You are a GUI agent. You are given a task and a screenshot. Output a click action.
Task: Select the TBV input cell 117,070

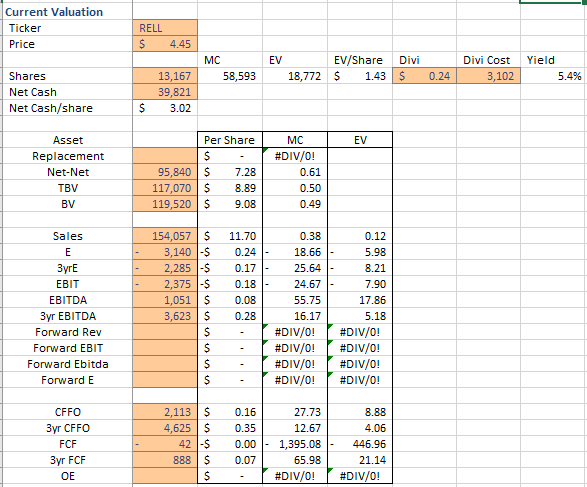coord(165,188)
